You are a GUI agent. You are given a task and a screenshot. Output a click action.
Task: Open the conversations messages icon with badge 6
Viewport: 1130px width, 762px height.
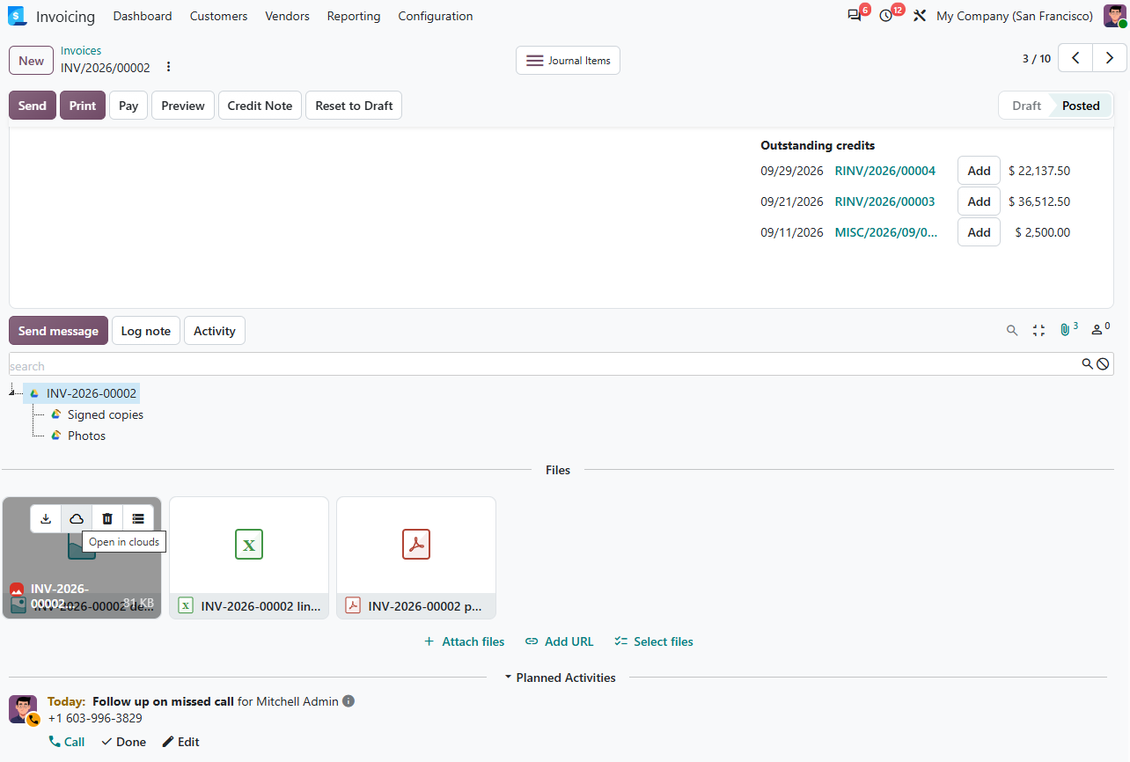(855, 15)
